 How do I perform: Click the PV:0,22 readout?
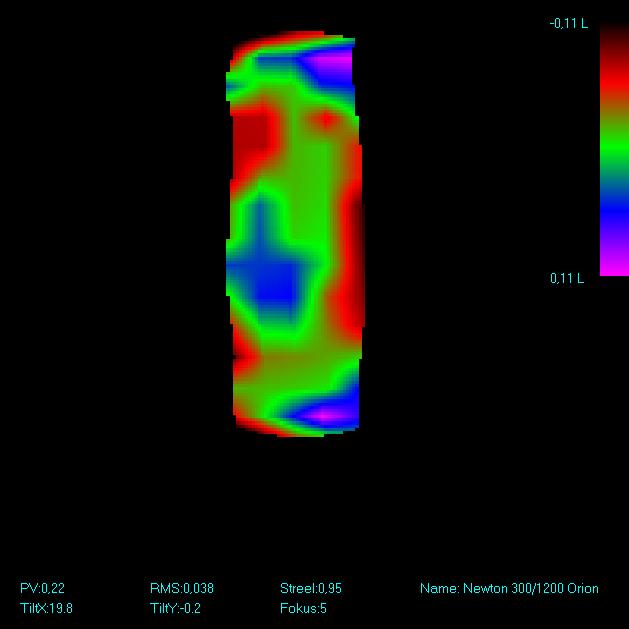coord(42,589)
